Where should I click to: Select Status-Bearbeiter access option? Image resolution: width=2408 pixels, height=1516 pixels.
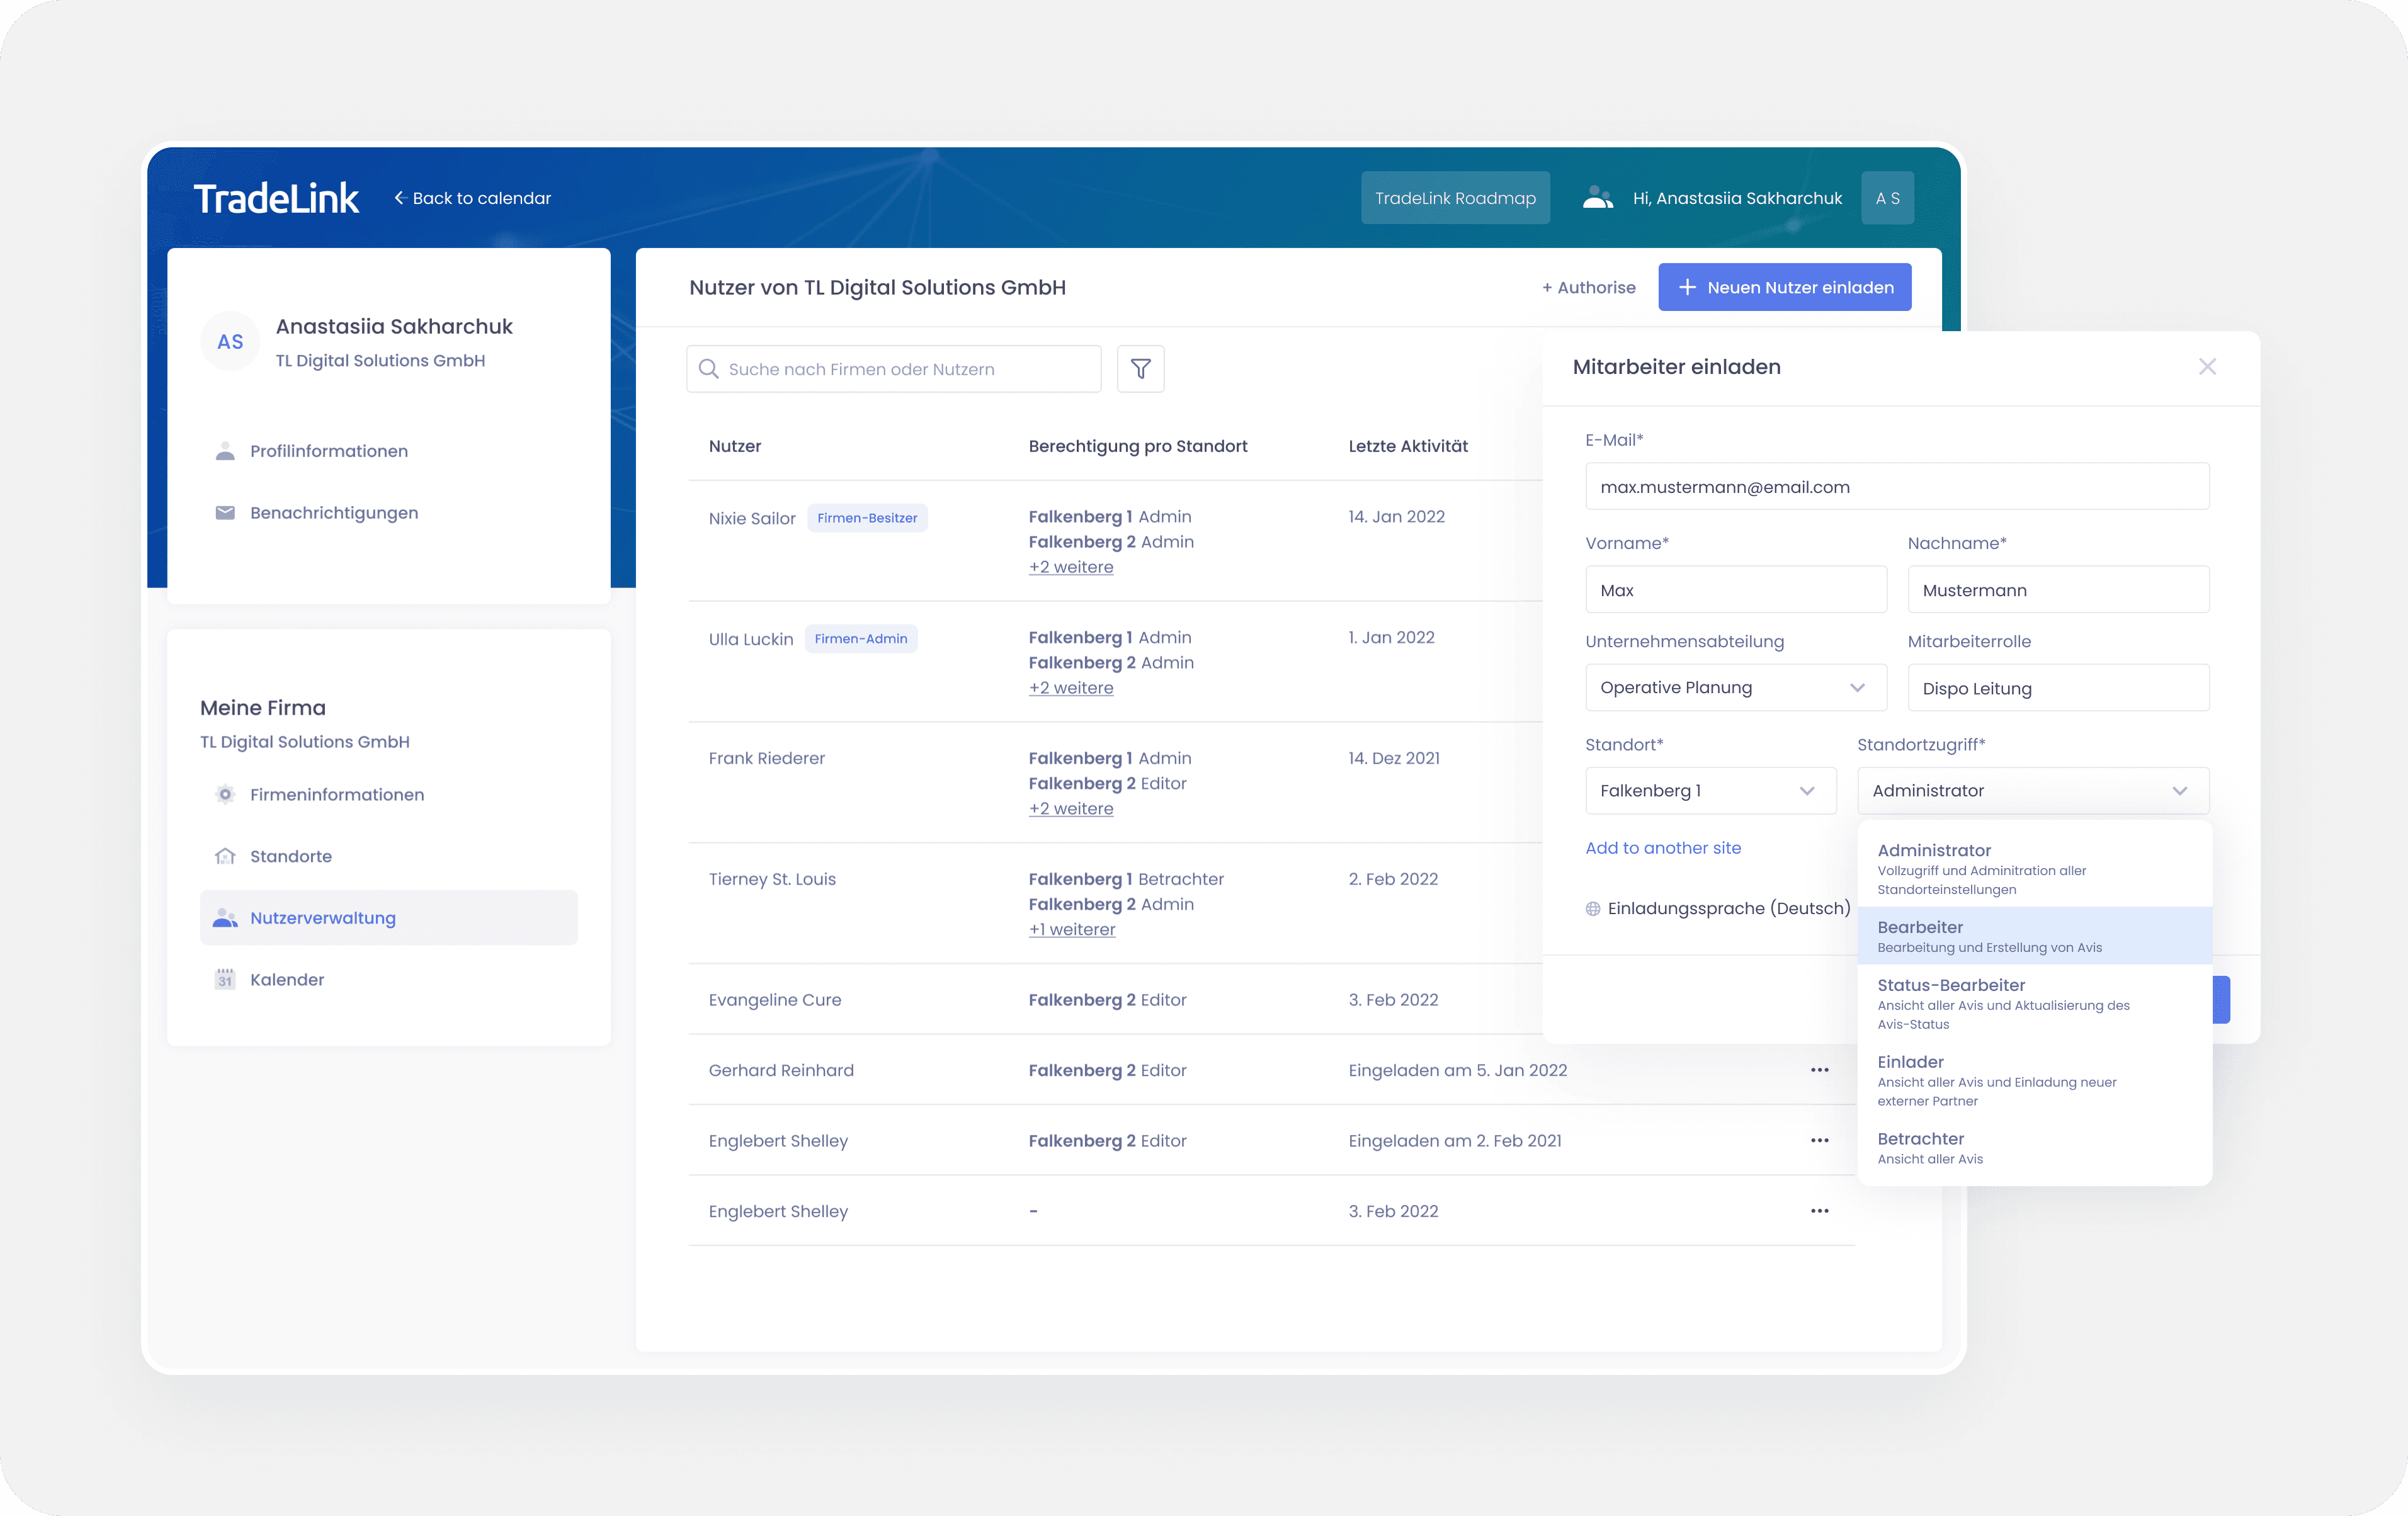pos(2033,1003)
